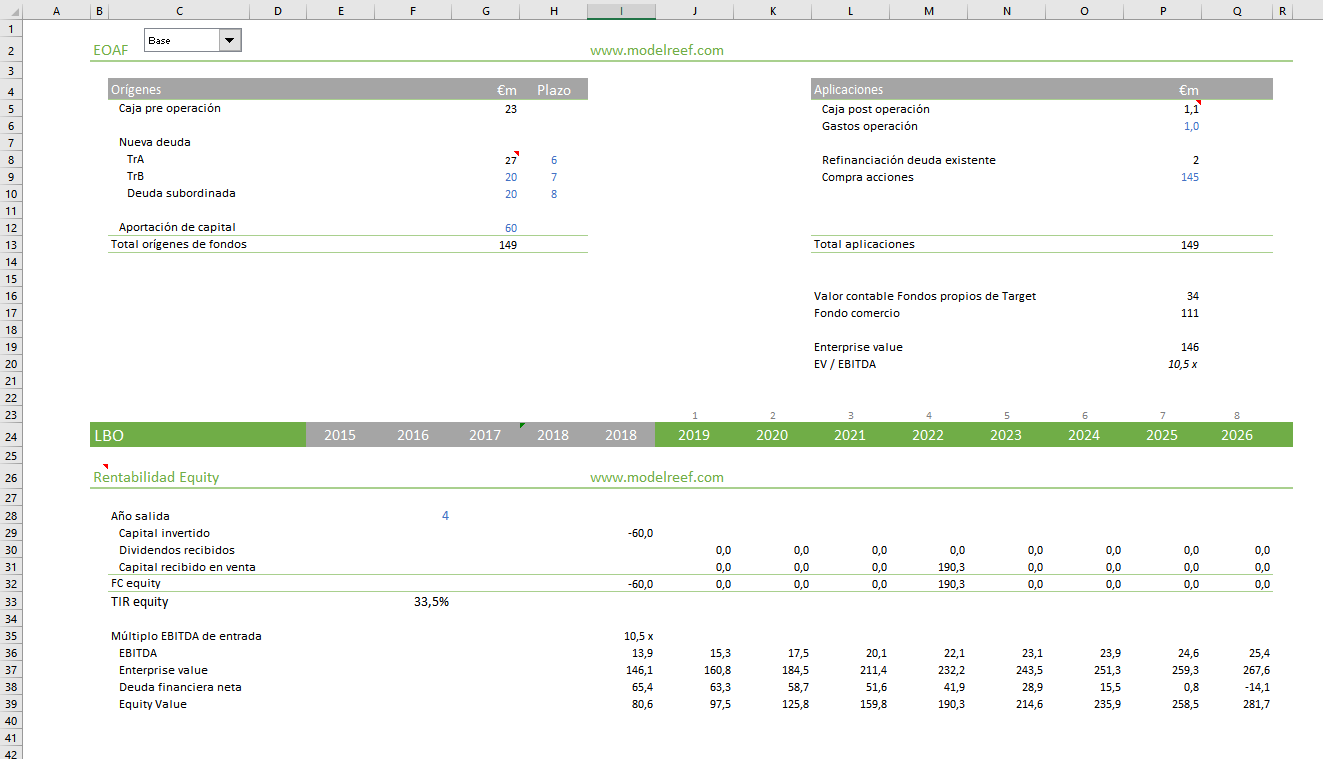
Task: Click the TIR equity cell showing 33,5%
Action: tap(431, 602)
